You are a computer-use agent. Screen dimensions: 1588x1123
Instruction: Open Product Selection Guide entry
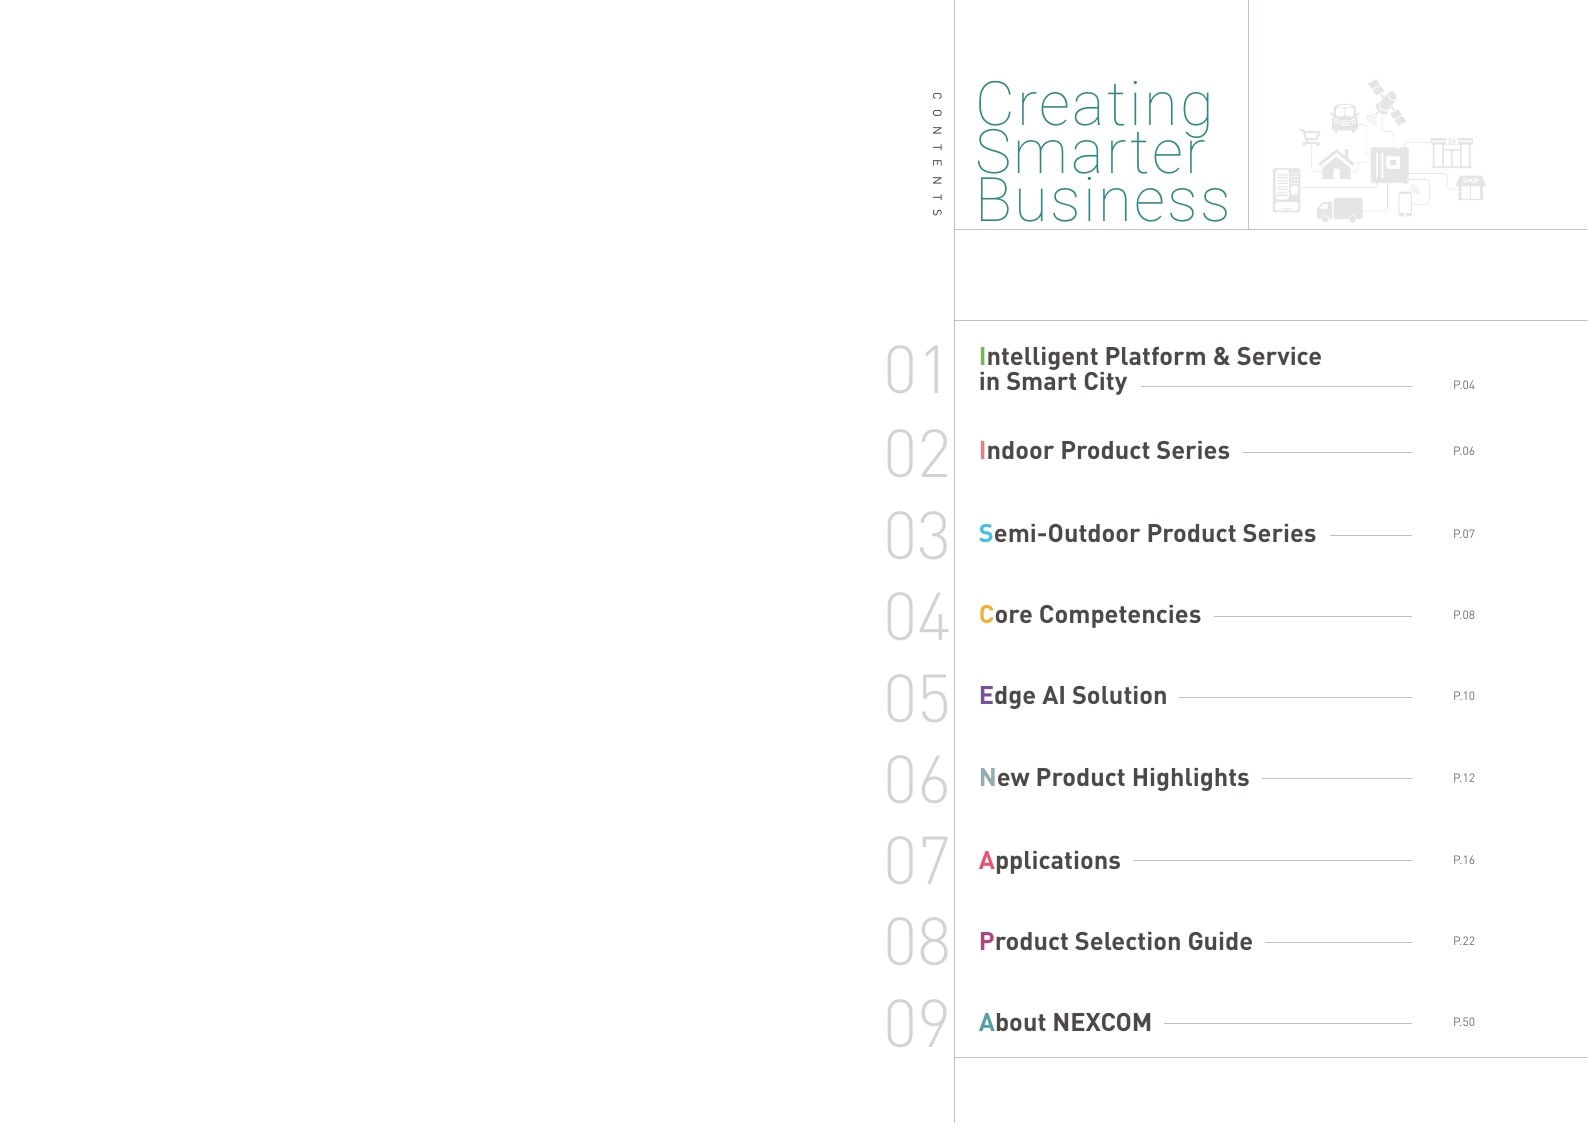click(x=1116, y=942)
